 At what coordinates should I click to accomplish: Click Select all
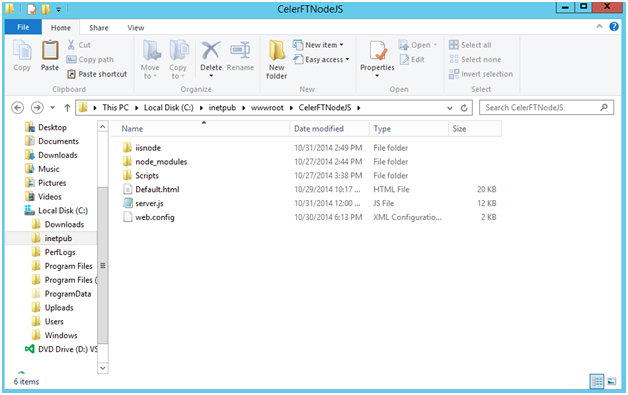[x=470, y=45]
